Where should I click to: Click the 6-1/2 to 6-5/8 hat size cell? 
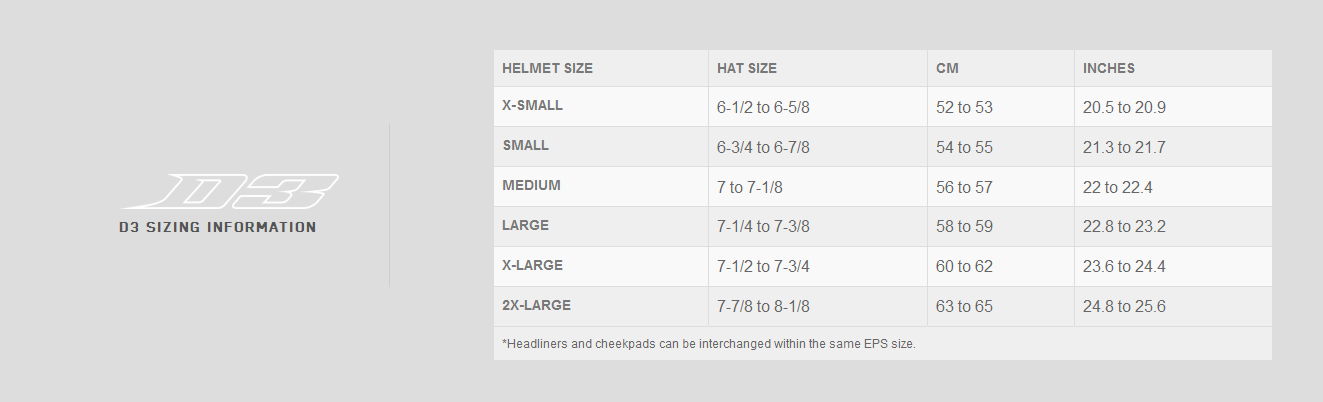[x=763, y=107]
